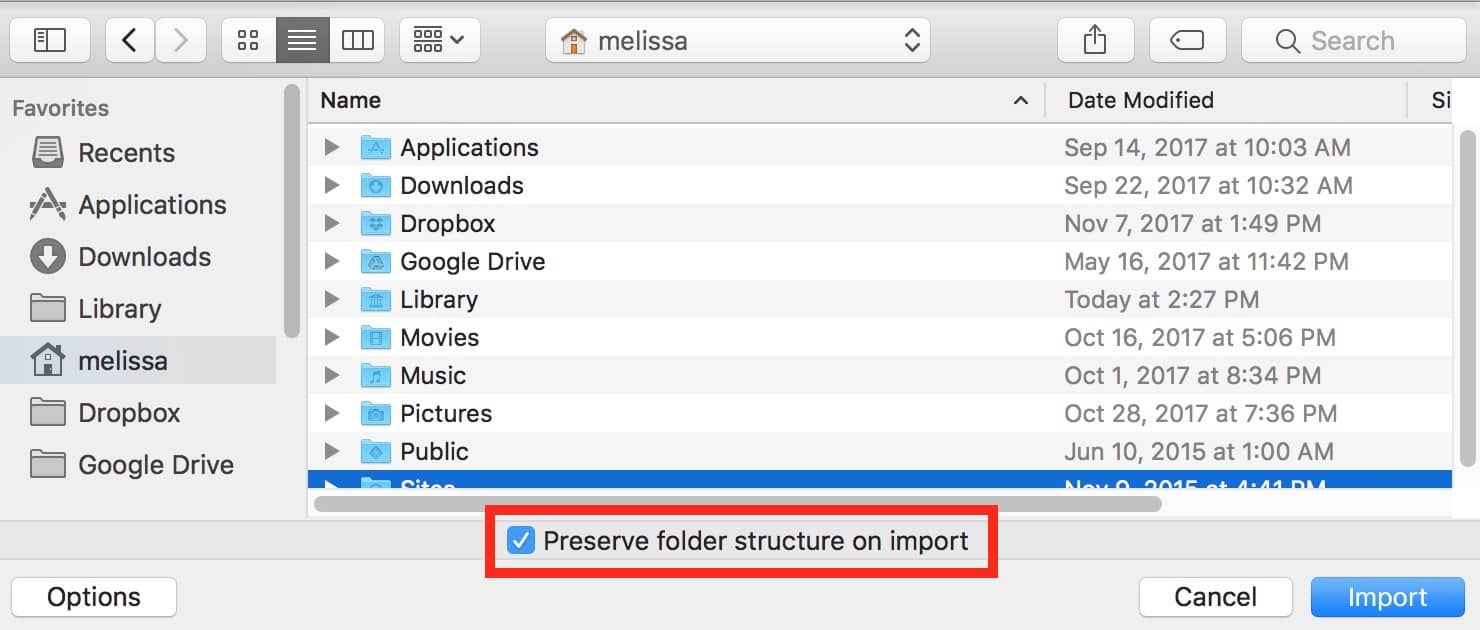Switch to icon grid view

pyautogui.click(x=248, y=40)
